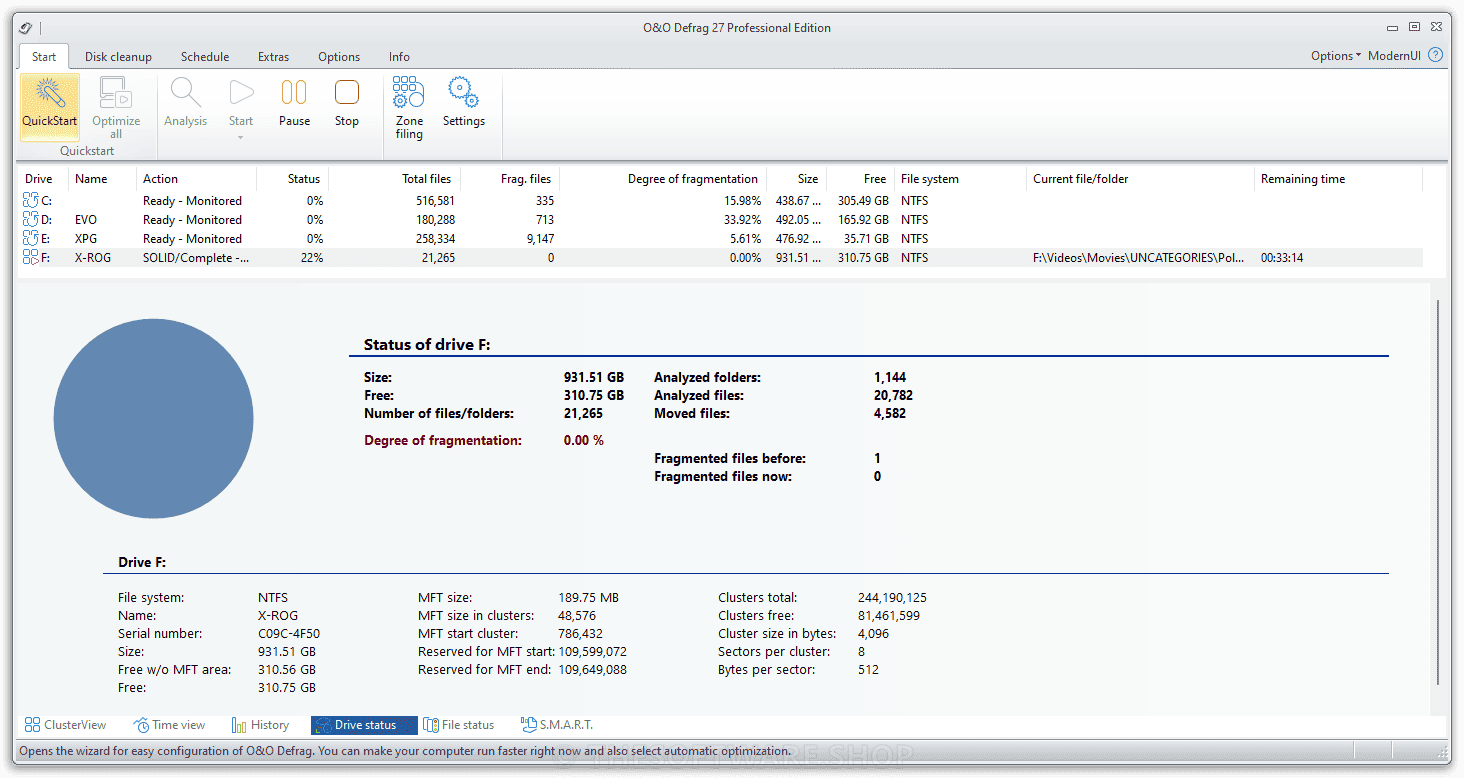Viewport: 1464px width, 778px height.
Task: Click the Optimize all icon
Action: click(x=116, y=93)
